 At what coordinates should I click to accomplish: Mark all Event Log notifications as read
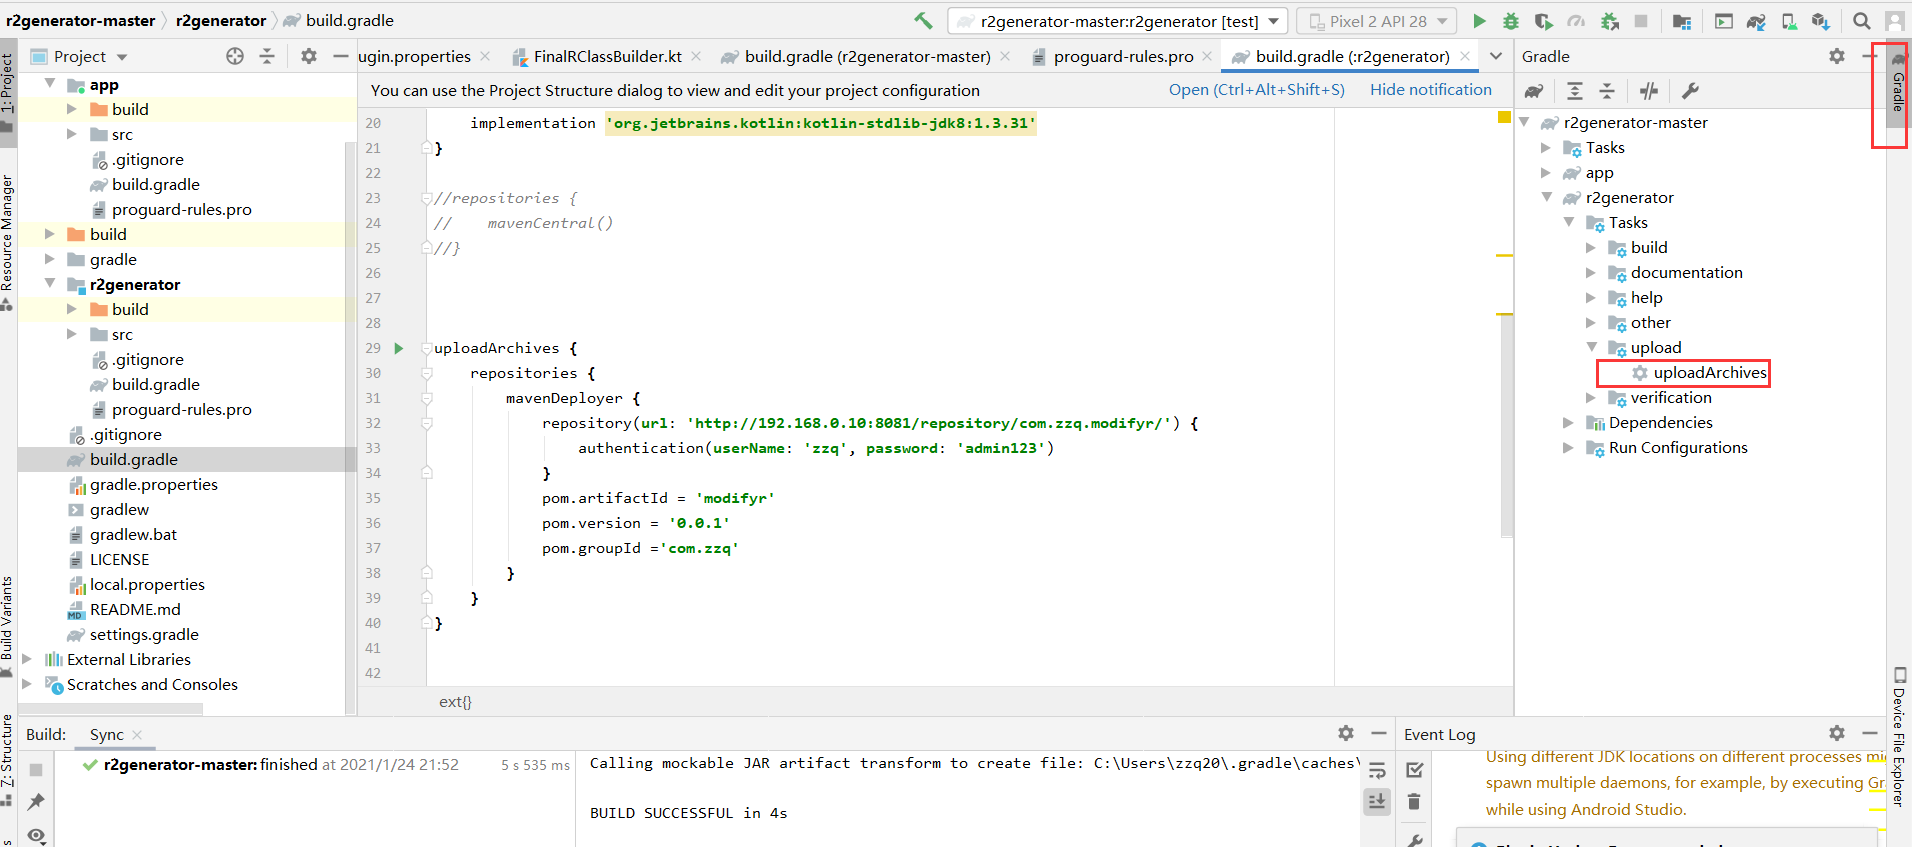click(1414, 770)
